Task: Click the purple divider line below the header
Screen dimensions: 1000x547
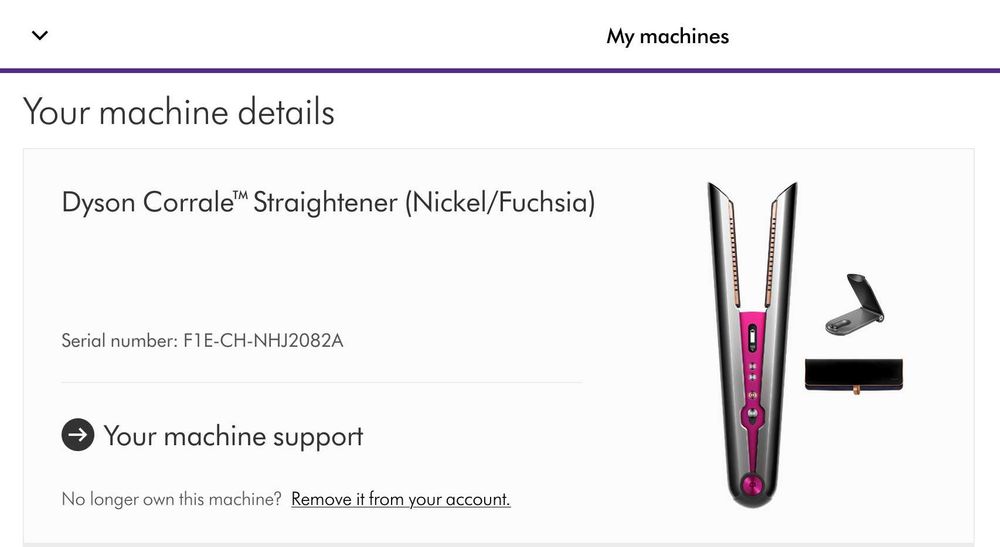Action: [500, 70]
